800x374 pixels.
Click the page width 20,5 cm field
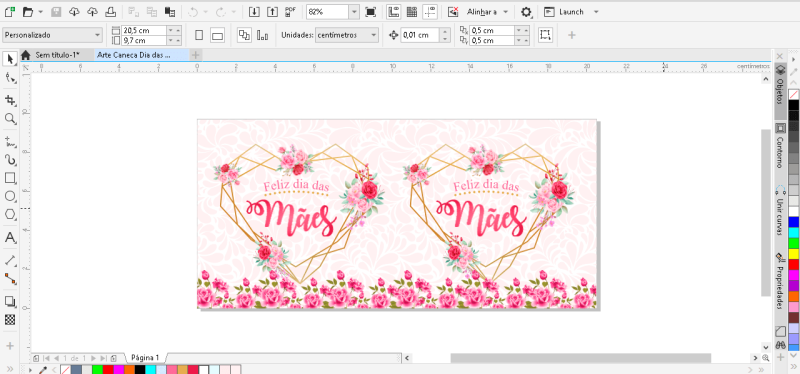144,30
